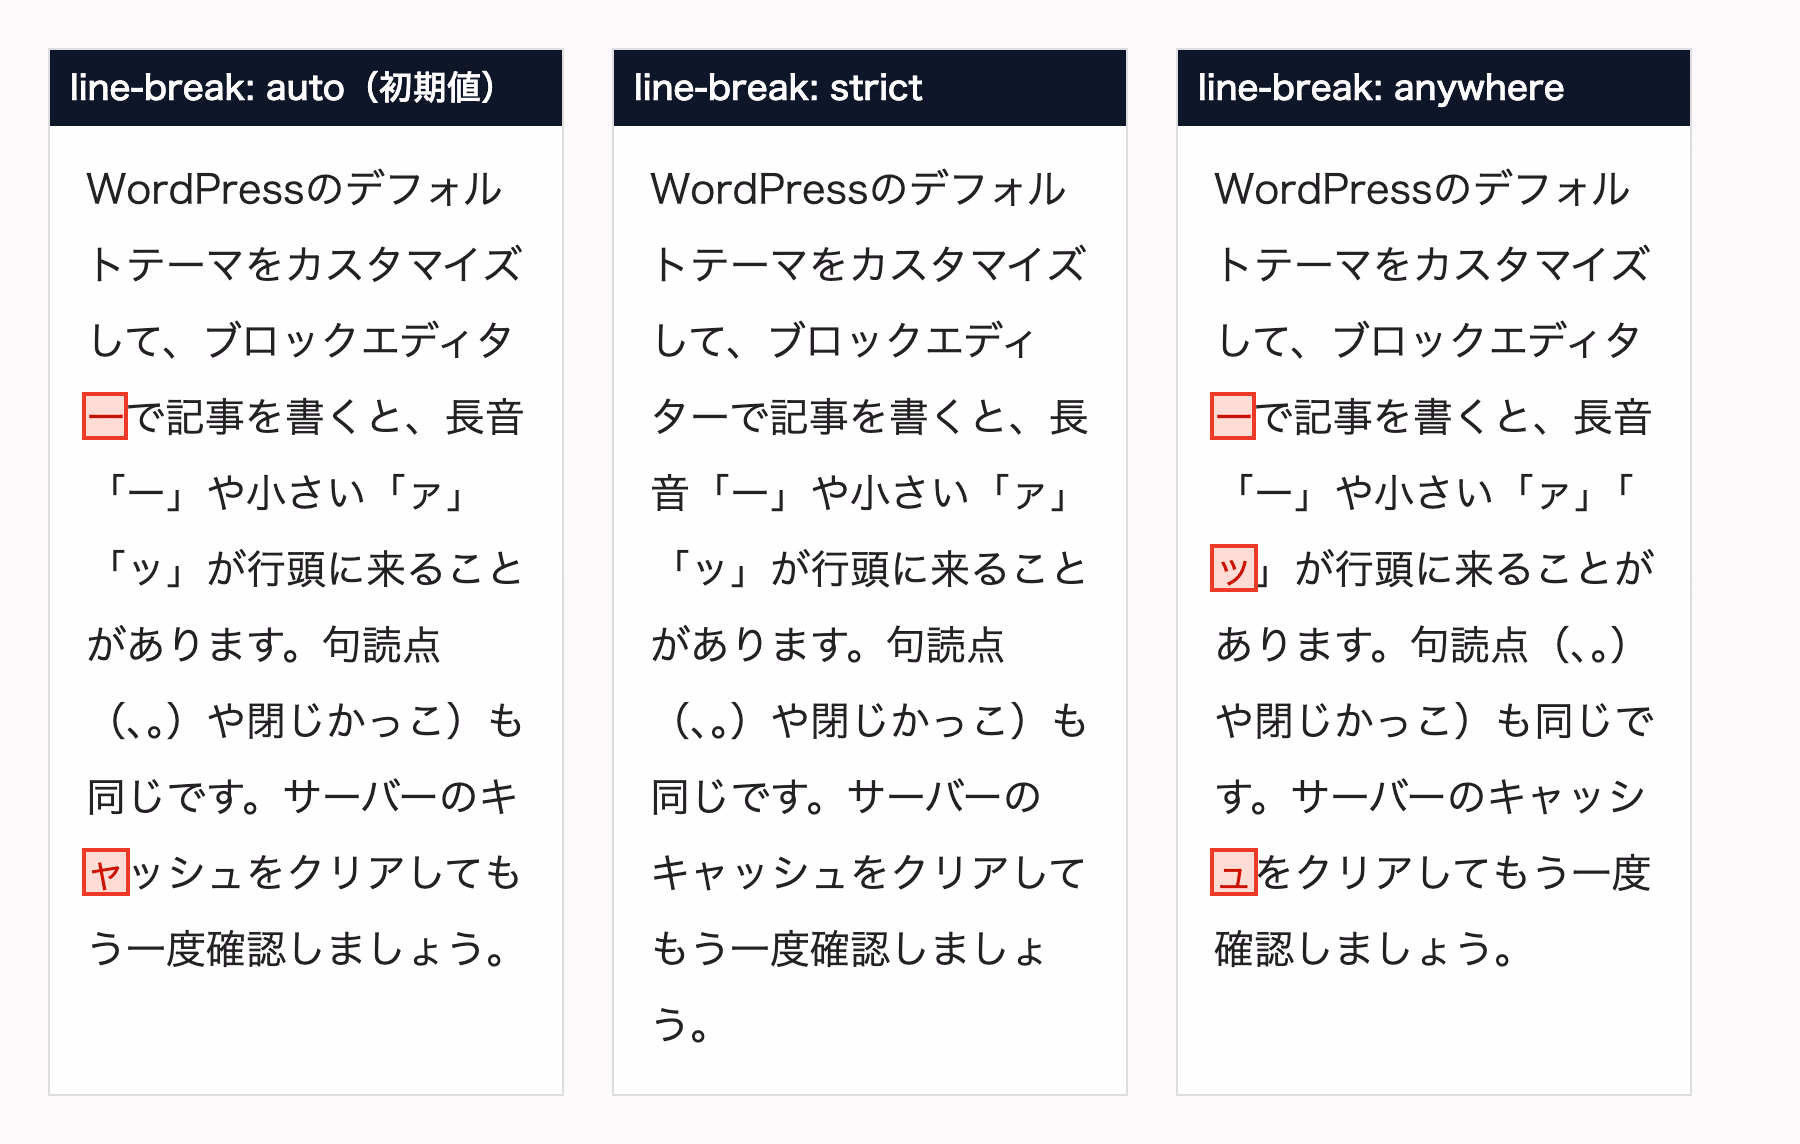This screenshot has width=1800, height=1144.
Task: Click '同じです。サーバーのキ' in auto panel
Action: (x=302, y=797)
